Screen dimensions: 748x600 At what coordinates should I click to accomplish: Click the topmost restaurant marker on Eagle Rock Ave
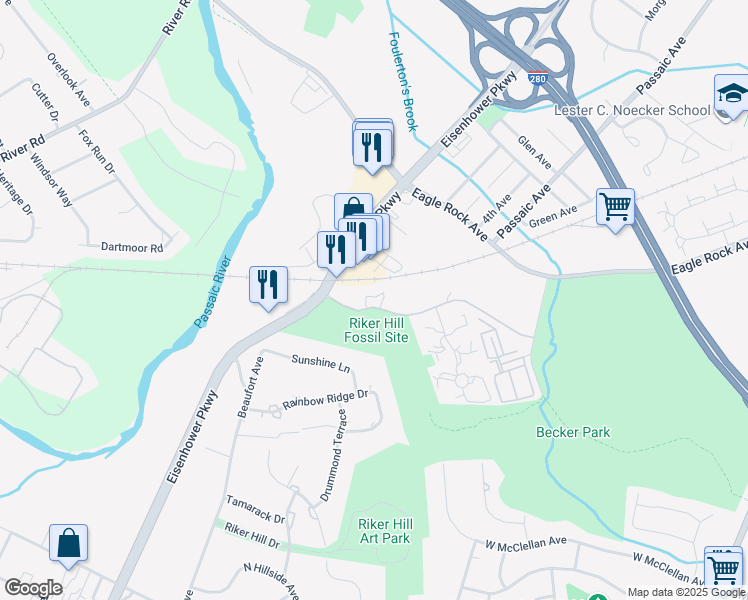tap(373, 151)
